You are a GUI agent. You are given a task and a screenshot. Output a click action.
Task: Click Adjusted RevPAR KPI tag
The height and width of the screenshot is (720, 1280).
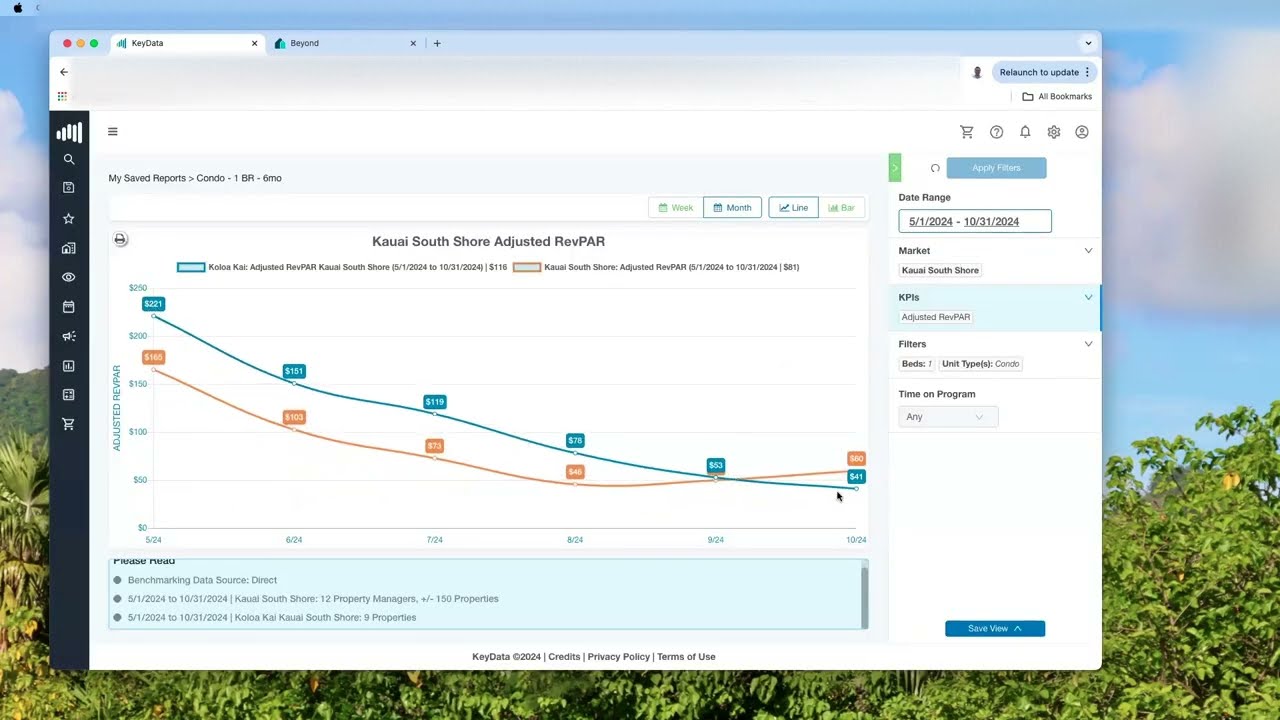(936, 317)
